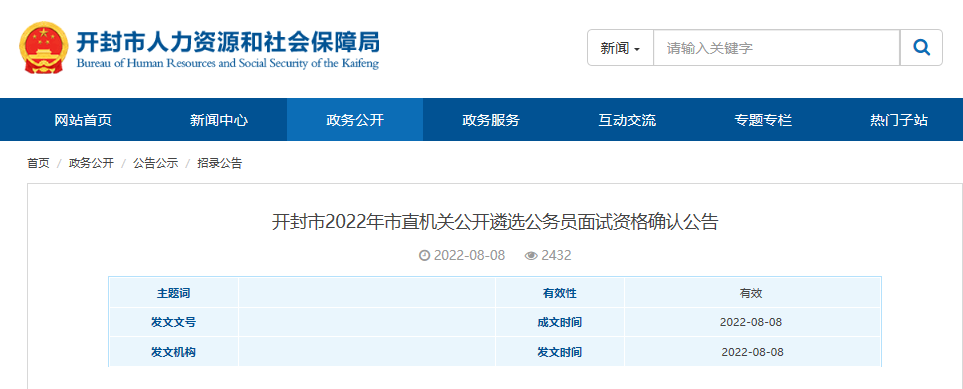Click the 主题词 table label
The height and width of the screenshot is (389, 963).
pos(173,293)
